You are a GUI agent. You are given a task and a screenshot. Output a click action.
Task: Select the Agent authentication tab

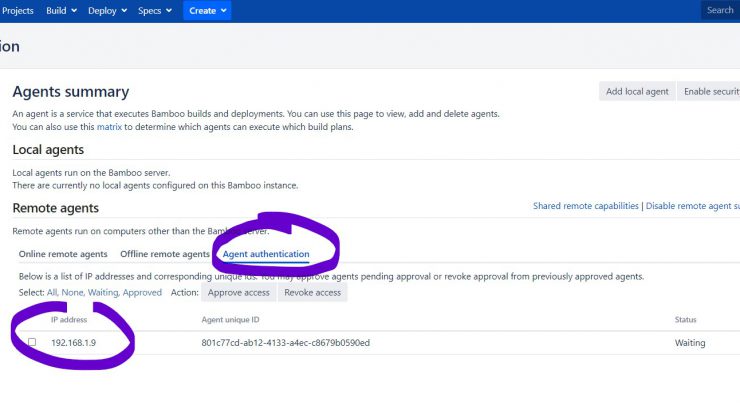pos(266,254)
